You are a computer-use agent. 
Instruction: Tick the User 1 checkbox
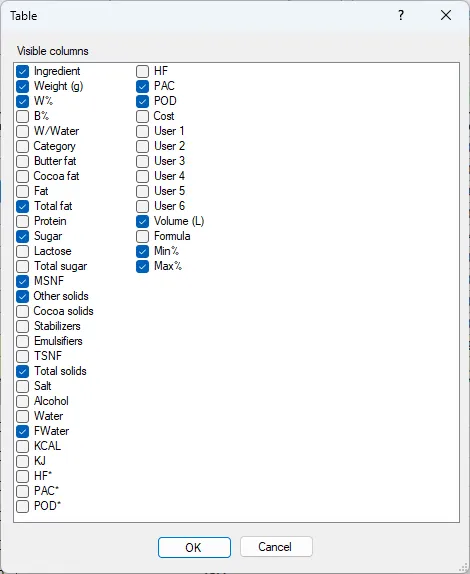click(142, 131)
